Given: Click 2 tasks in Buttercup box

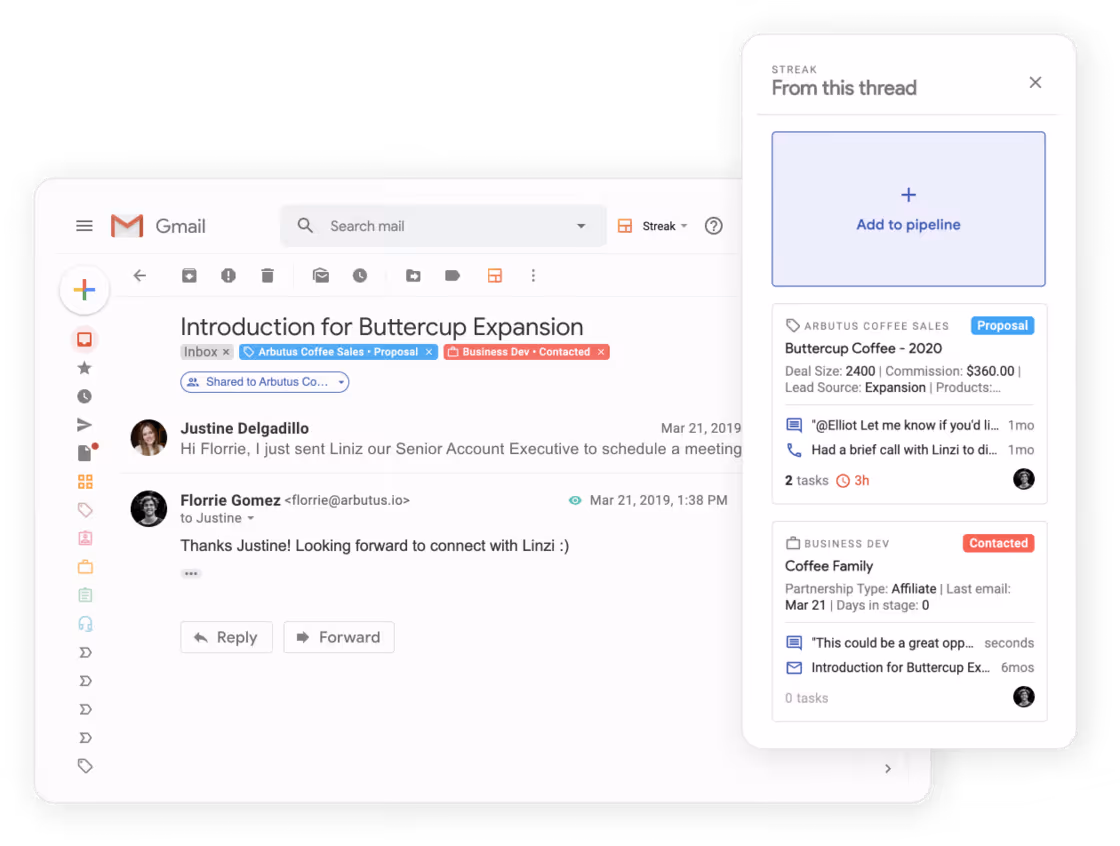Looking at the screenshot, I should (806, 481).
